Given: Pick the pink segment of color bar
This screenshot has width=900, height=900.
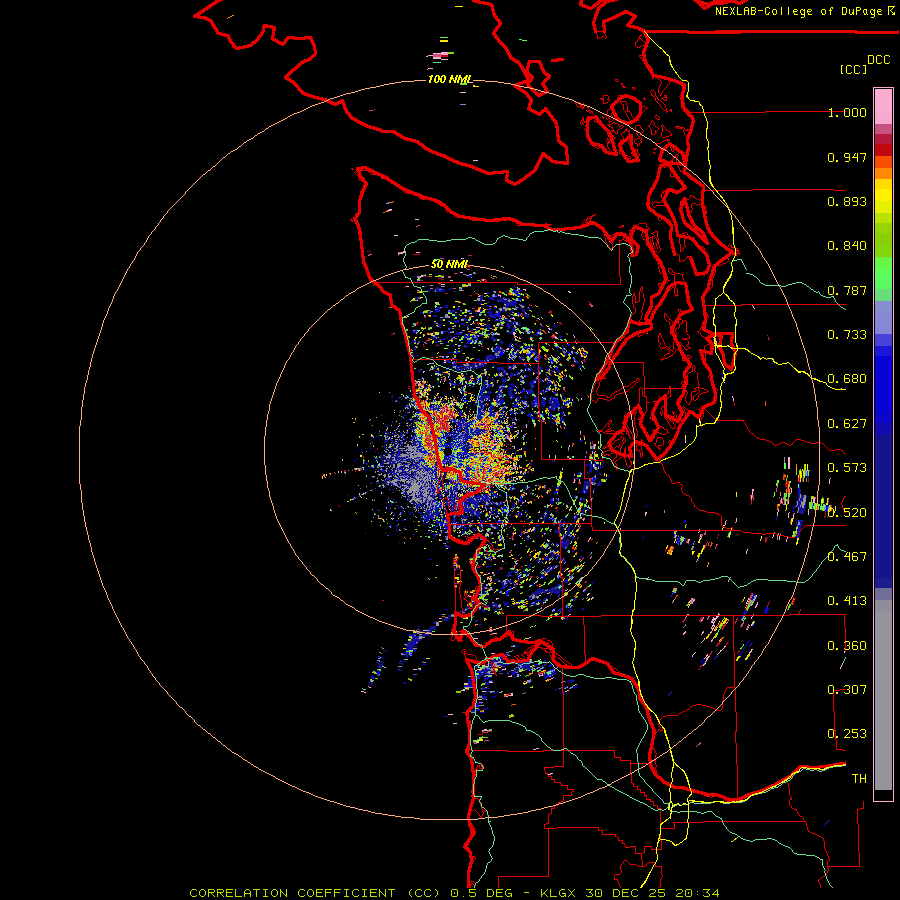Looking at the screenshot, I should coord(883,107).
